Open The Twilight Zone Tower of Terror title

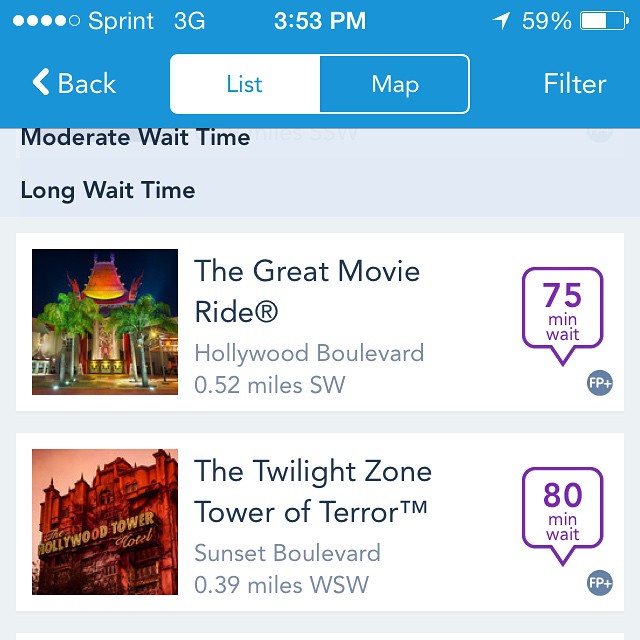(313, 491)
